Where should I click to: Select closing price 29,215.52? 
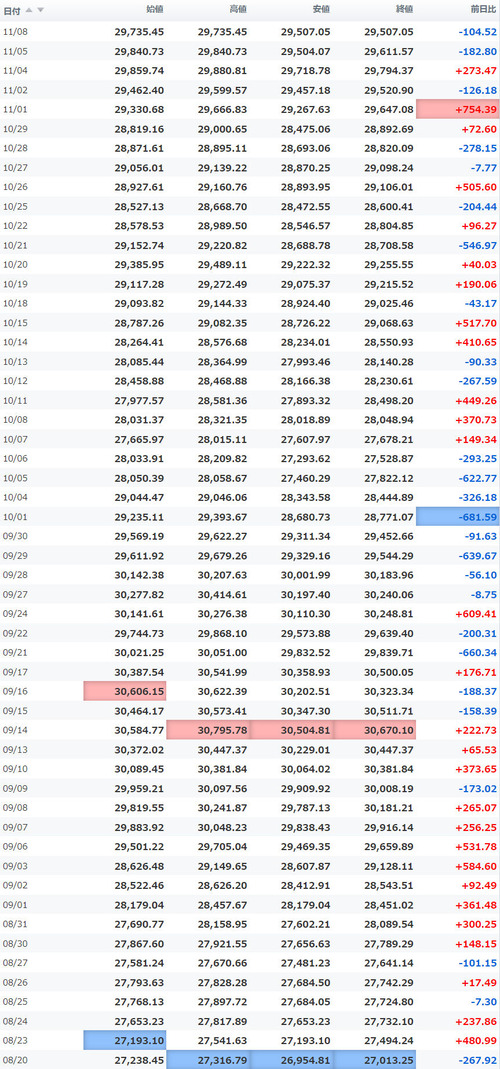click(389, 284)
